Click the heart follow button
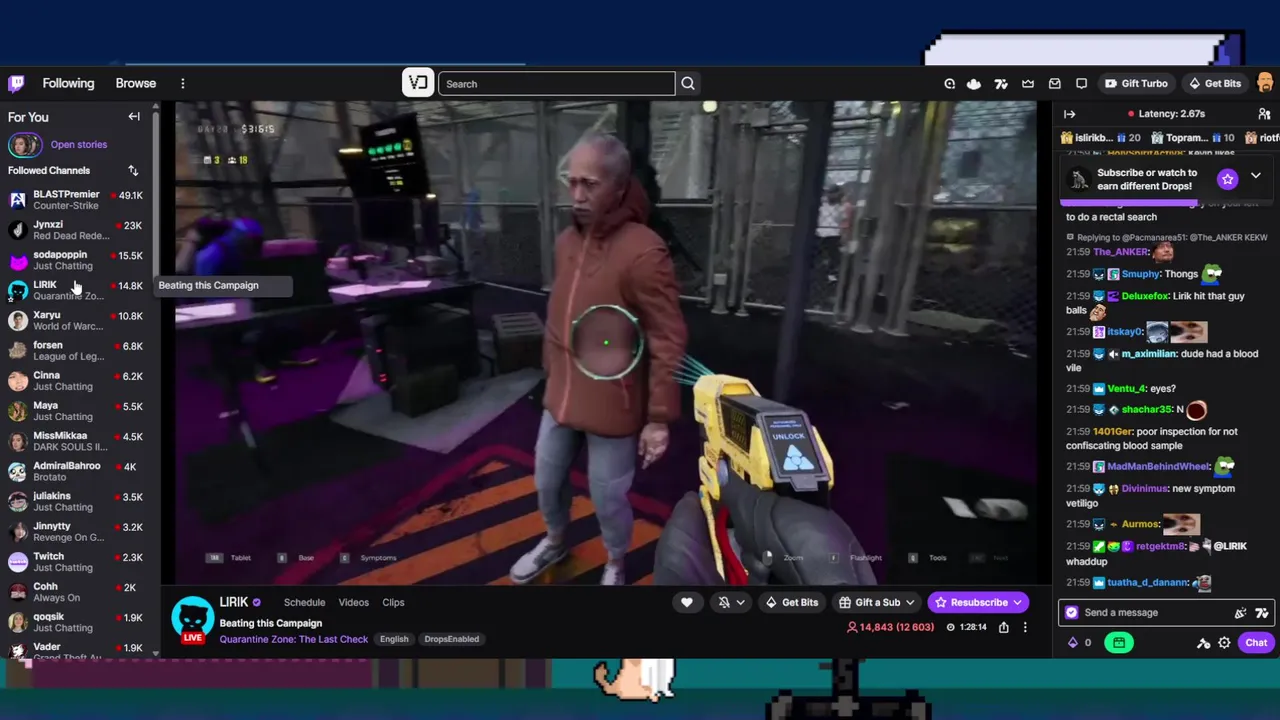The height and width of the screenshot is (720, 1280). click(x=687, y=602)
